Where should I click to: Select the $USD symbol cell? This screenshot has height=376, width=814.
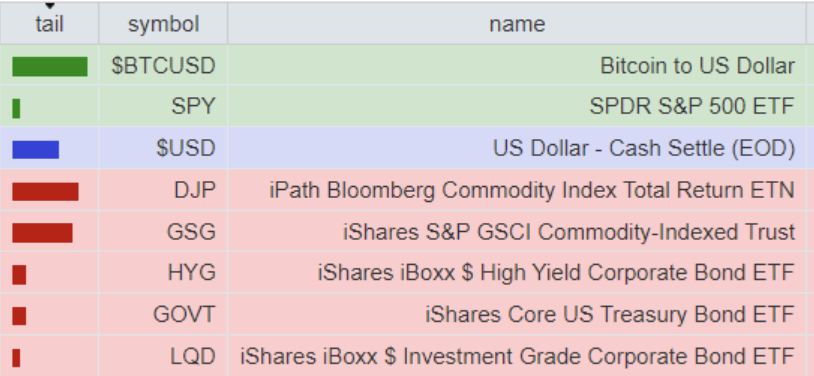(x=163, y=149)
